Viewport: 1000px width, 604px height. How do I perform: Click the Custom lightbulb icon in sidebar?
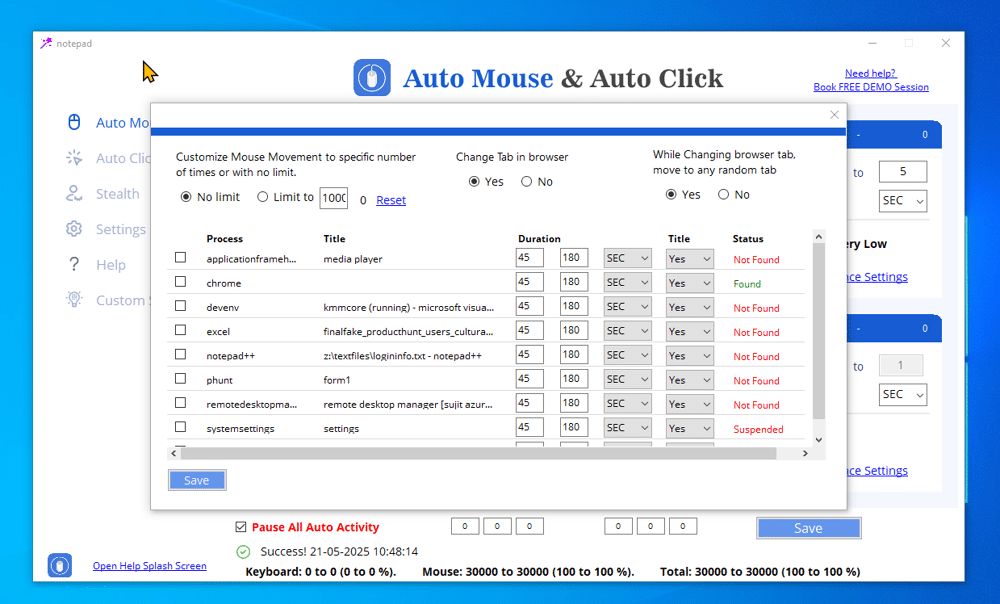[74, 300]
